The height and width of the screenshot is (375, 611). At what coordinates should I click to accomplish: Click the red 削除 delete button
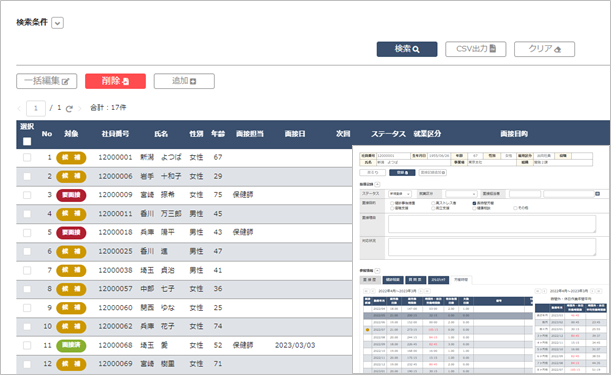pos(115,81)
